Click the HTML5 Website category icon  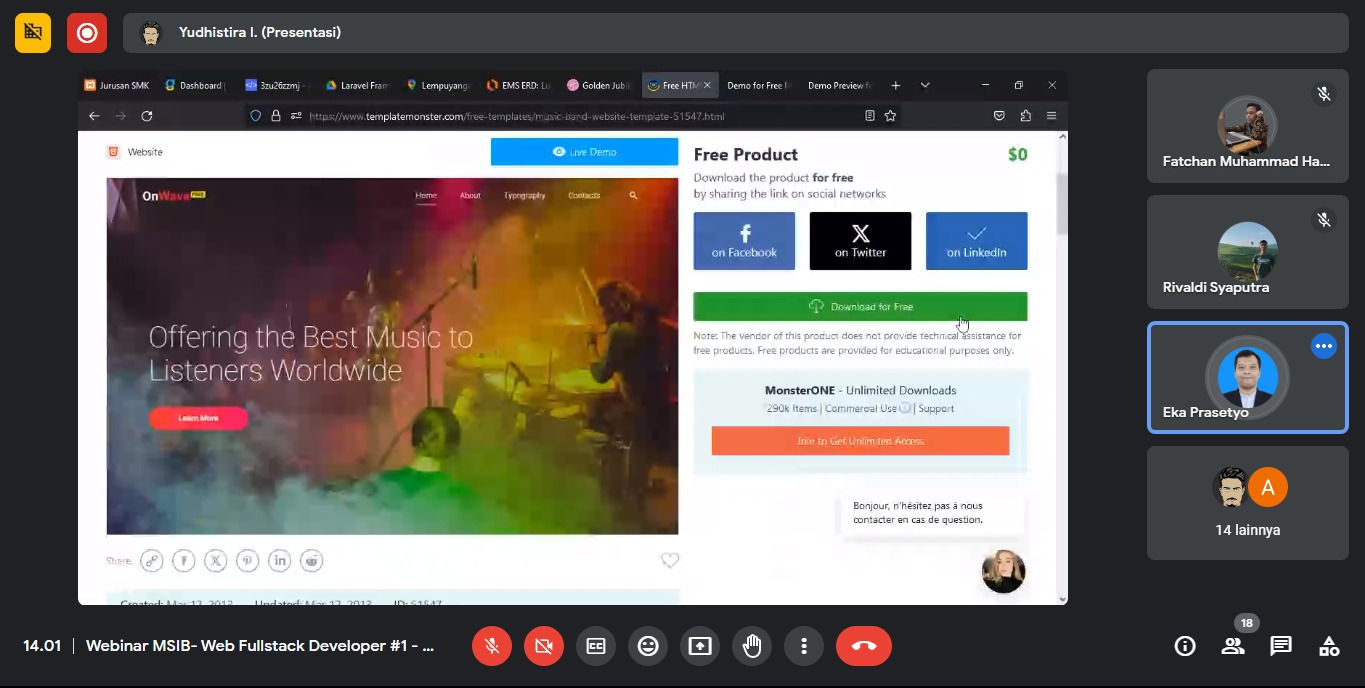click(x=113, y=152)
